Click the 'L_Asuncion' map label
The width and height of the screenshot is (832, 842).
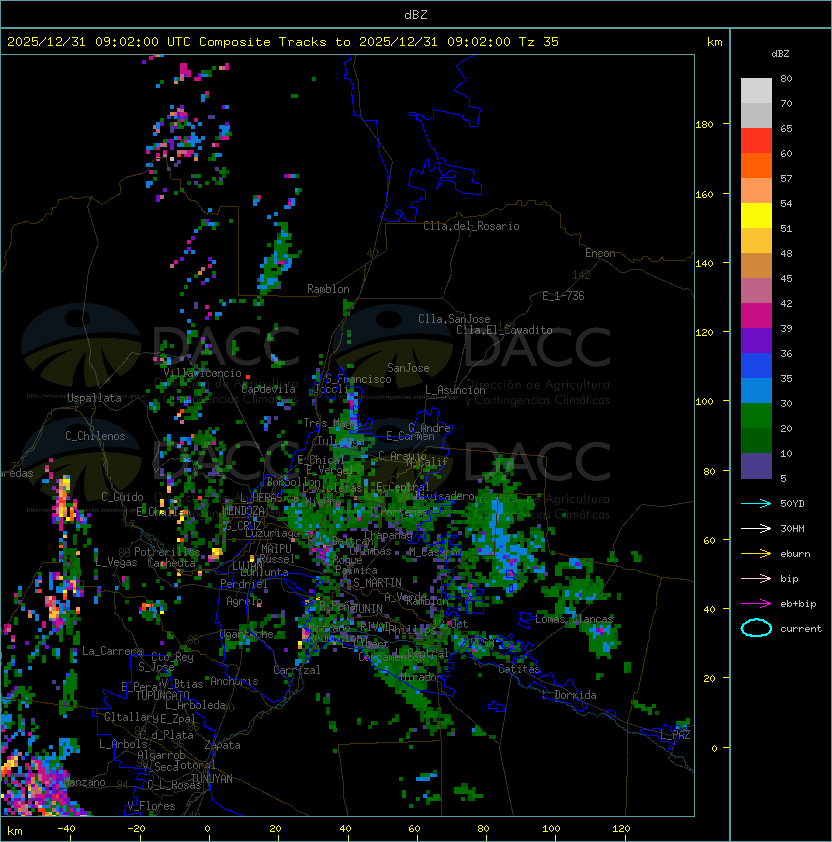(x=455, y=390)
